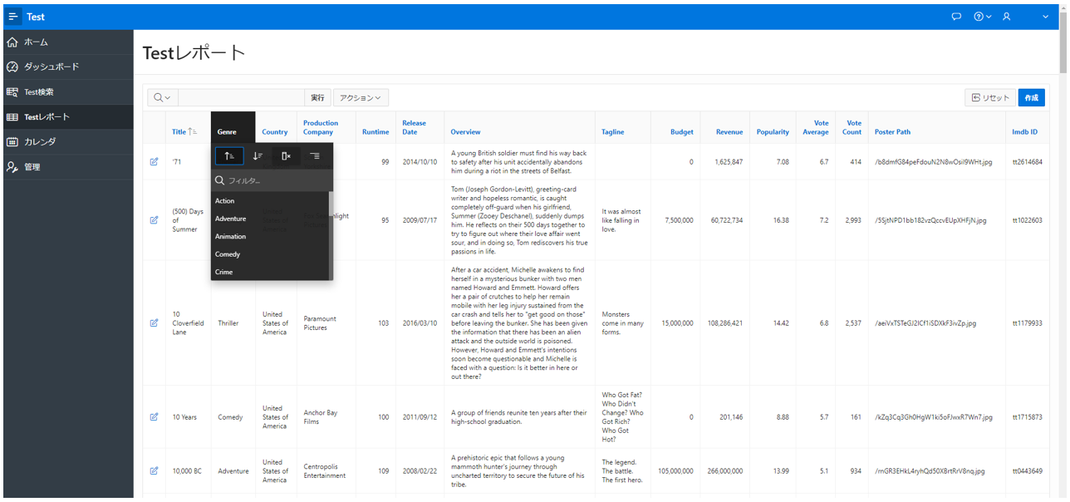
Task: Click the 作成 button
Action: (1031, 98)
